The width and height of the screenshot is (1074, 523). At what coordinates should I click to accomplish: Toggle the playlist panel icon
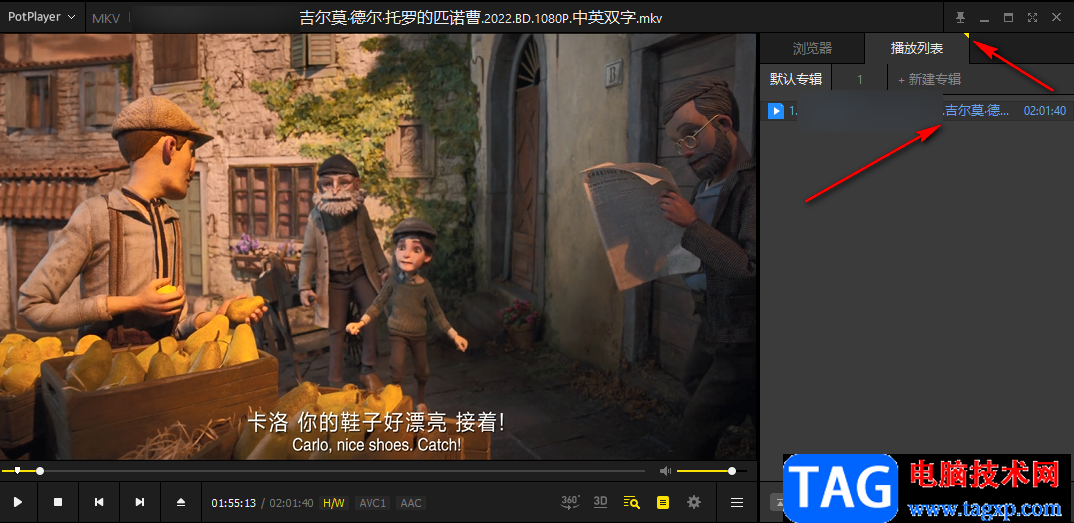pos(662,502)
